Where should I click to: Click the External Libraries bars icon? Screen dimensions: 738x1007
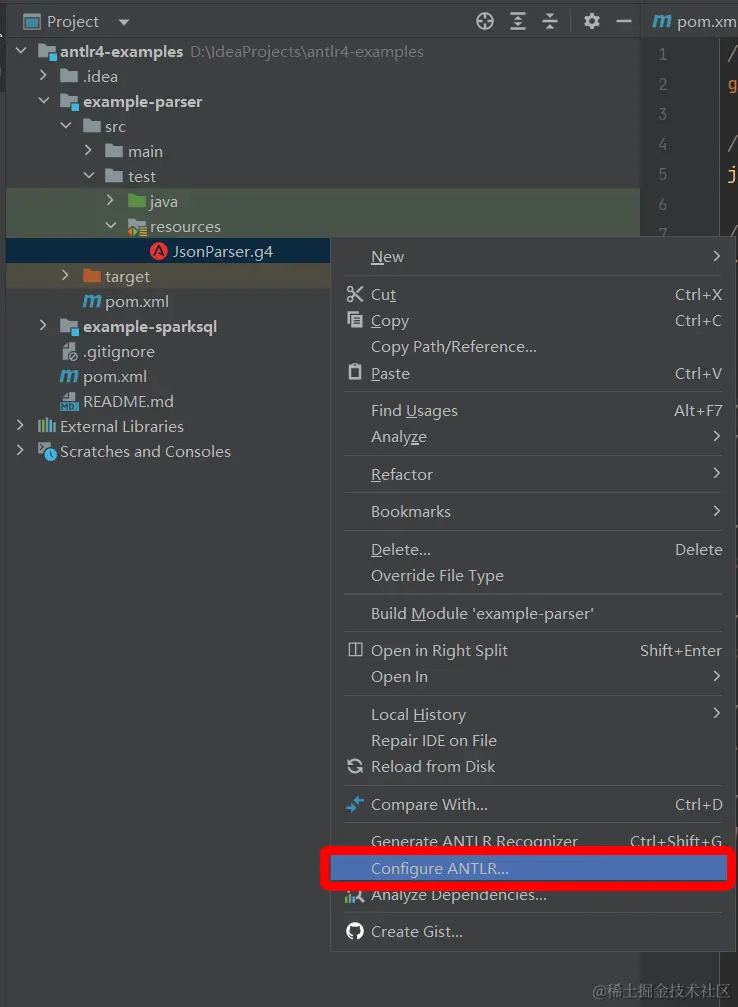coord(47,426)
